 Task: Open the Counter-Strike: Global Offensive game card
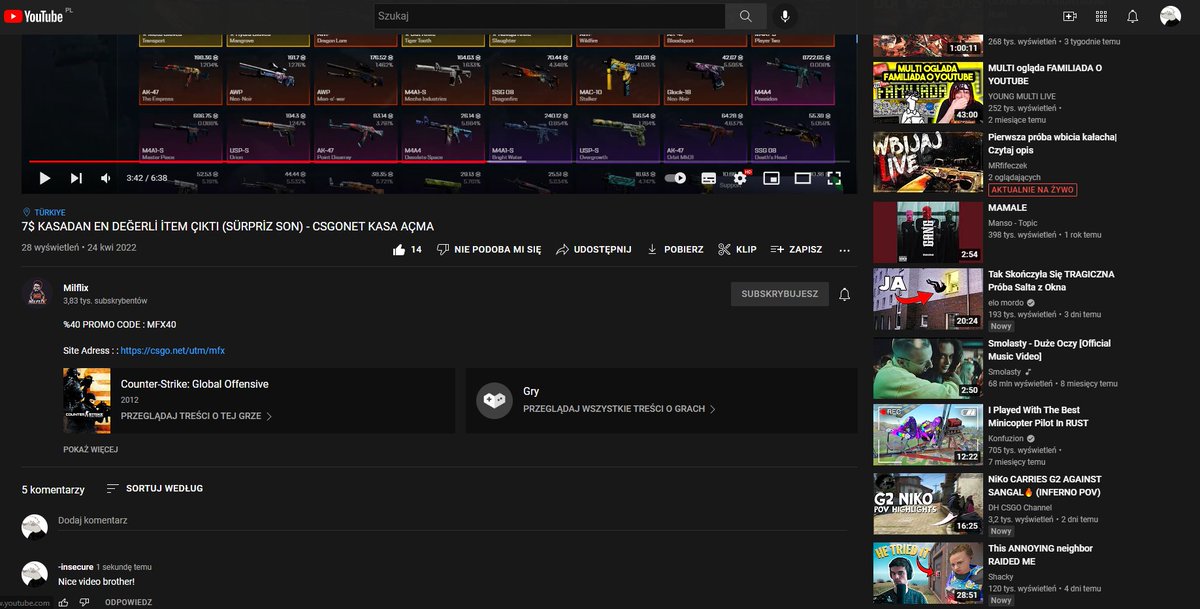(x=259, y=400)
